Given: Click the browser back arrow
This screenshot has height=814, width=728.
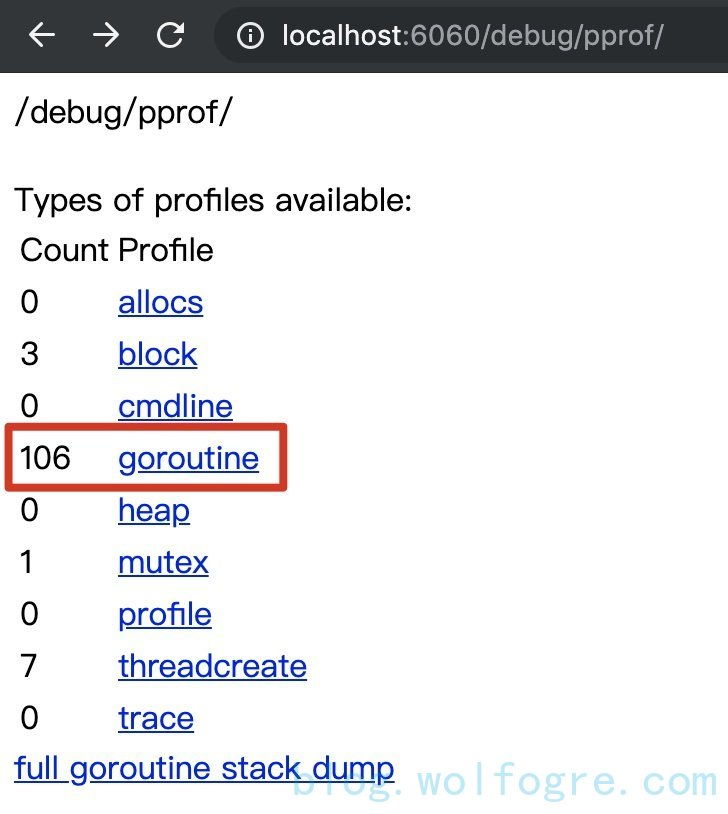Looking at the screenshot, I should pos(42,36).
